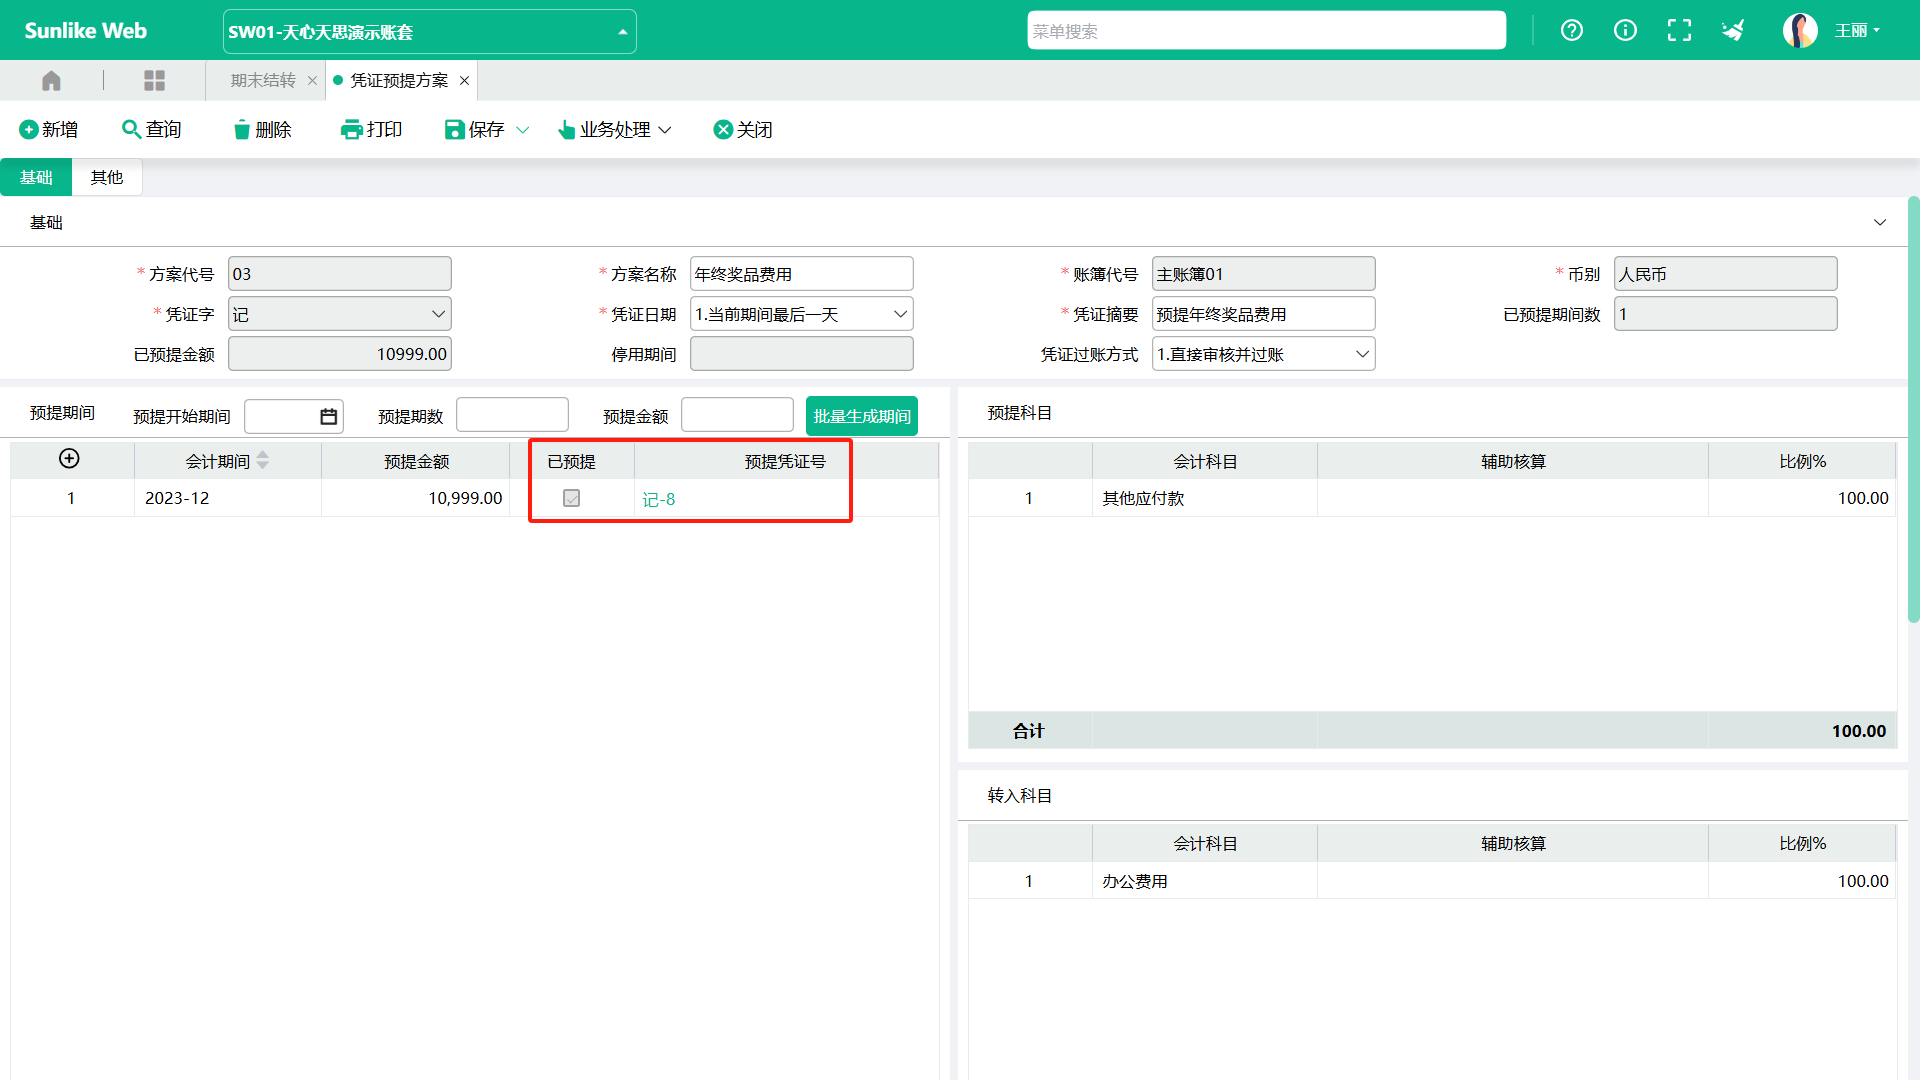
Task: Open the 凭证过账方式 dropdown
Action: click(x=1263, y=354)
